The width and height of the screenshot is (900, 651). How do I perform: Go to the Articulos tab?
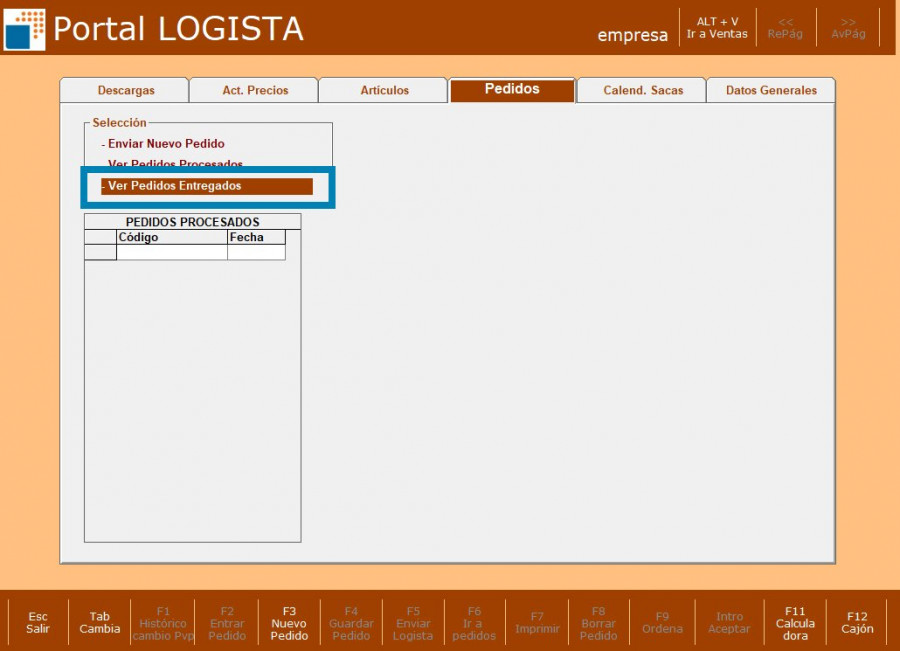pyautogui.click(x=384, y=91)
